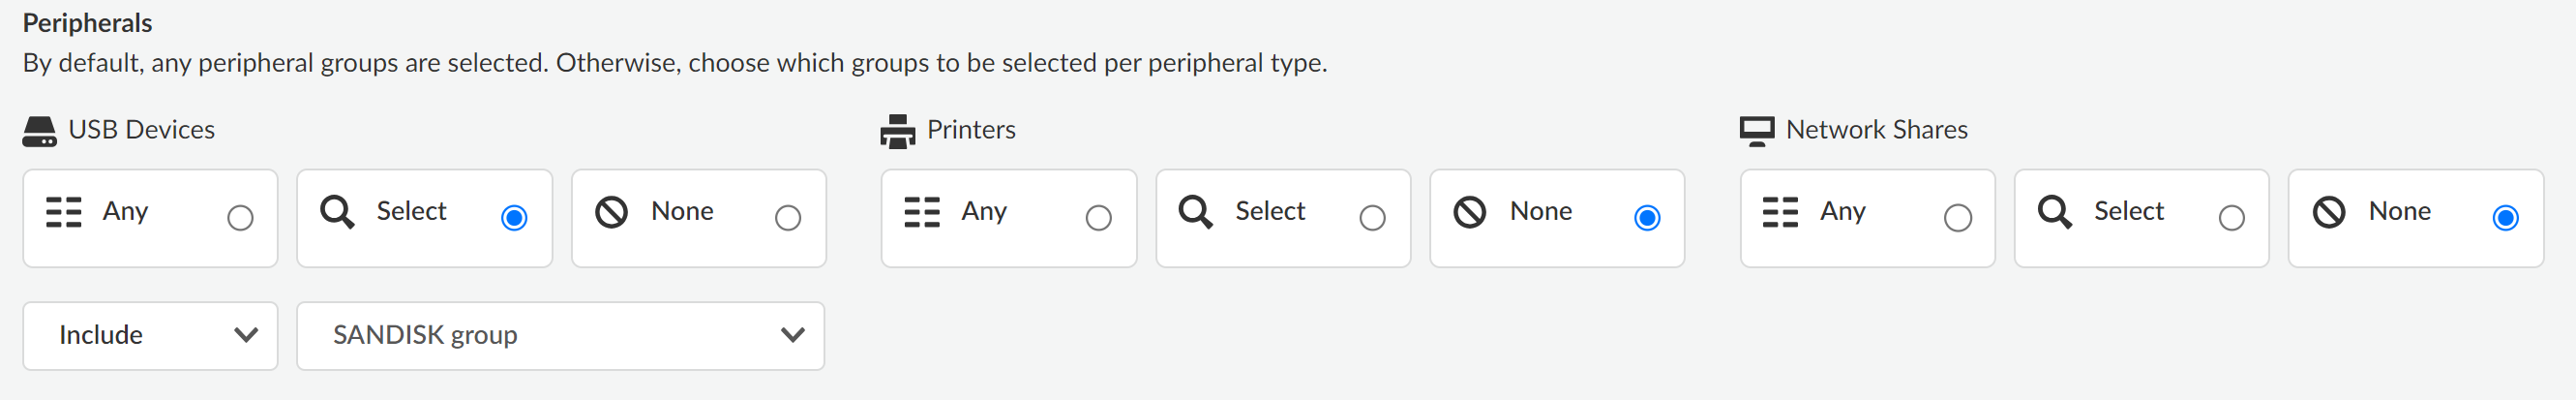Viewport: 2576px width, 400px height.
Task: Click the magnifier icon on Printers Select
Action: point(1195,212)
